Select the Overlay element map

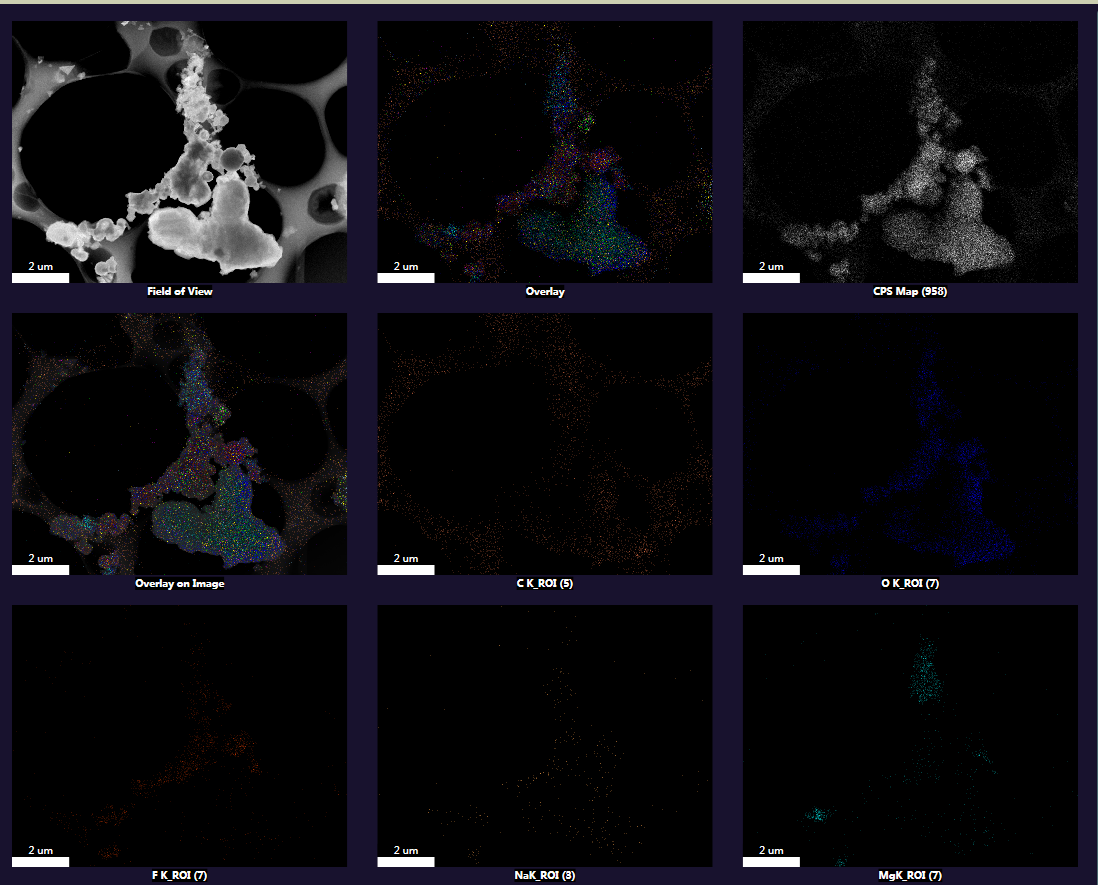point(545,152)
